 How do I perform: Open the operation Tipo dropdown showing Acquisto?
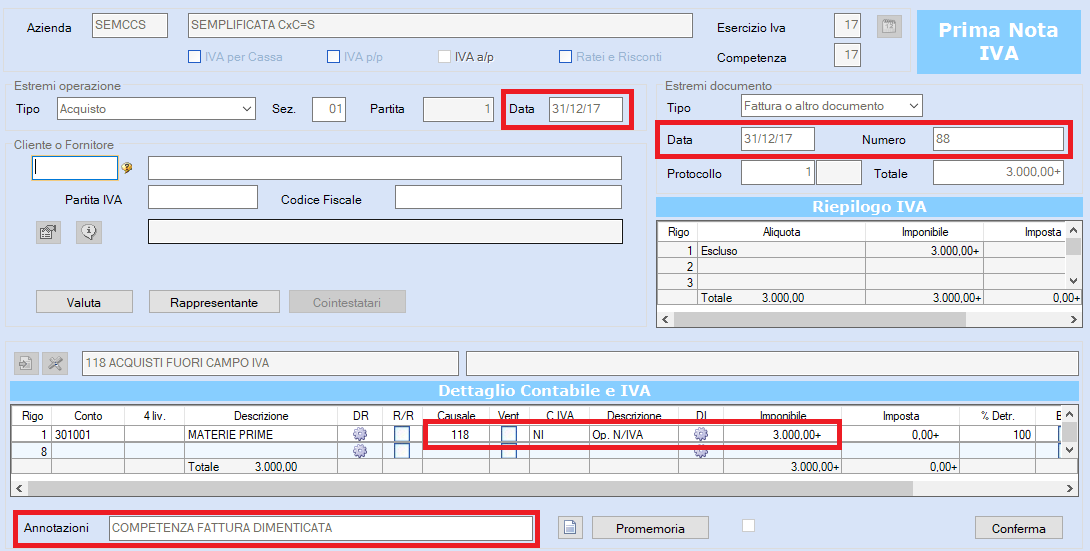tap(156, 109)
